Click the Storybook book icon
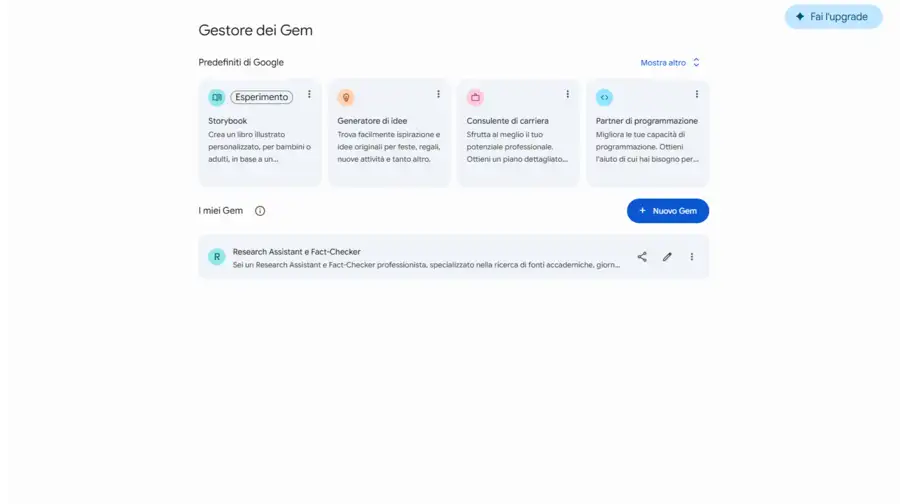The image size is (900, 504). click(x=216, y=97)
